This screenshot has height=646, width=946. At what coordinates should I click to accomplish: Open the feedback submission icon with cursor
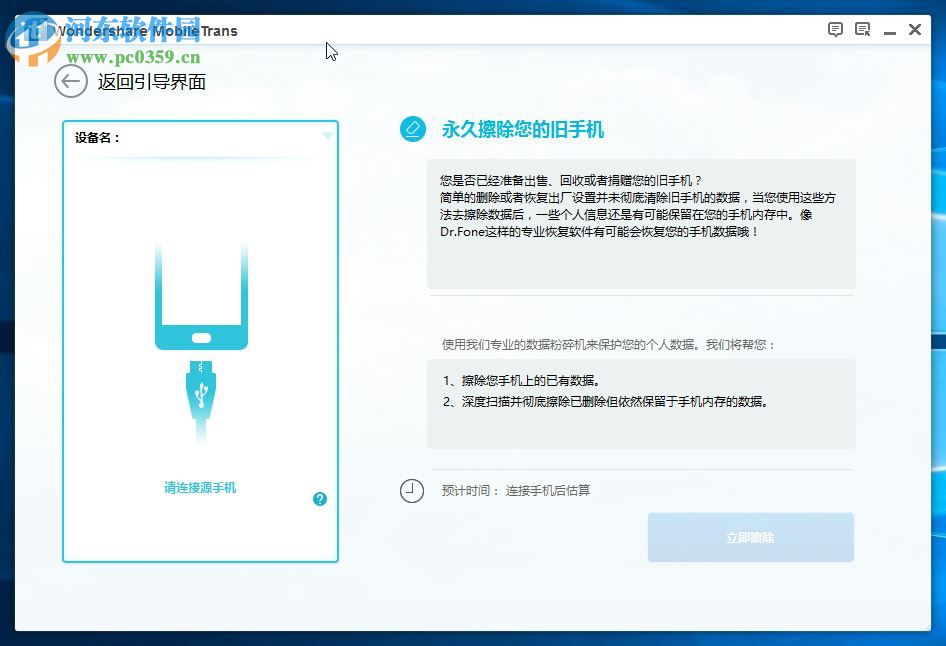point(861,29)
